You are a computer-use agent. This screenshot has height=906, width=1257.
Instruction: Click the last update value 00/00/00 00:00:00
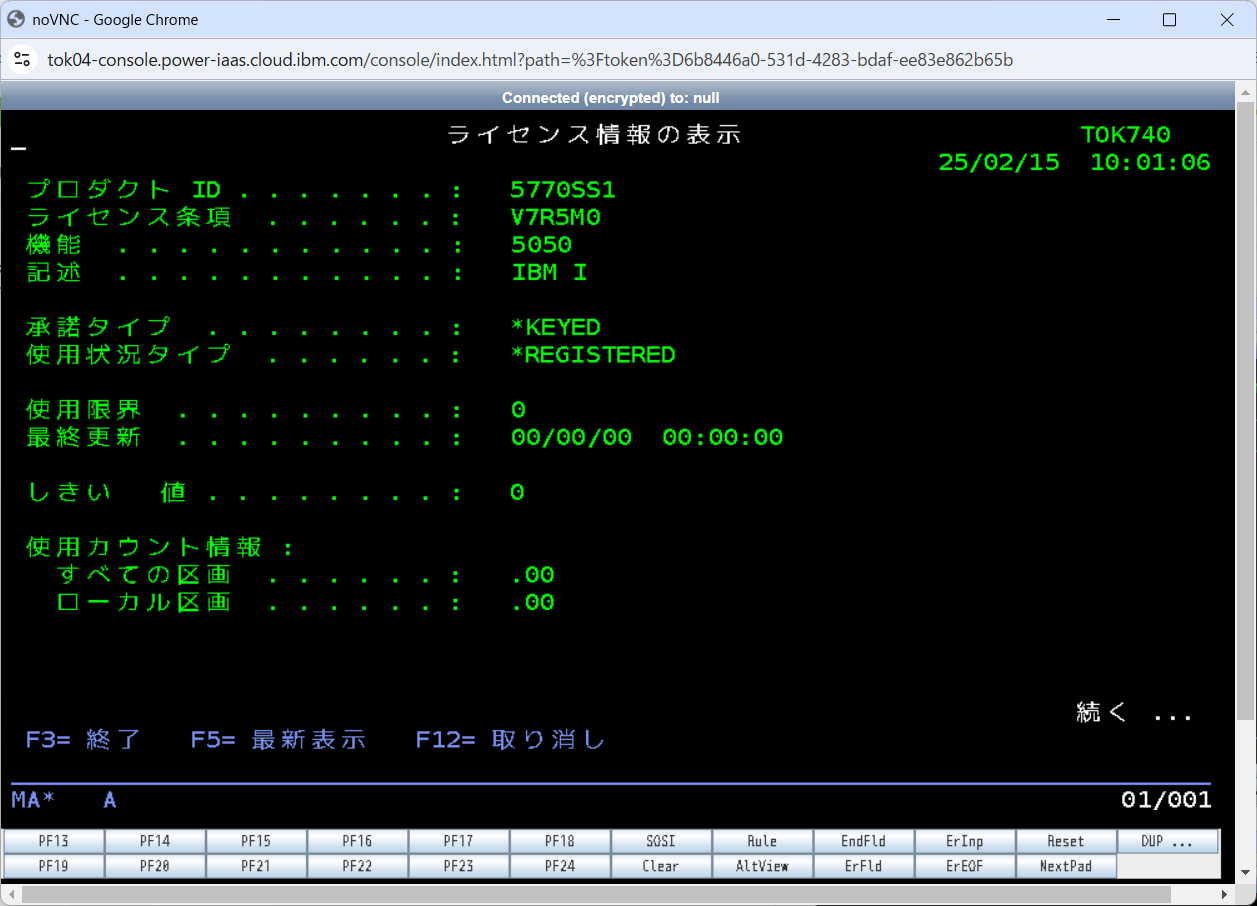click(x=647, y=437)
